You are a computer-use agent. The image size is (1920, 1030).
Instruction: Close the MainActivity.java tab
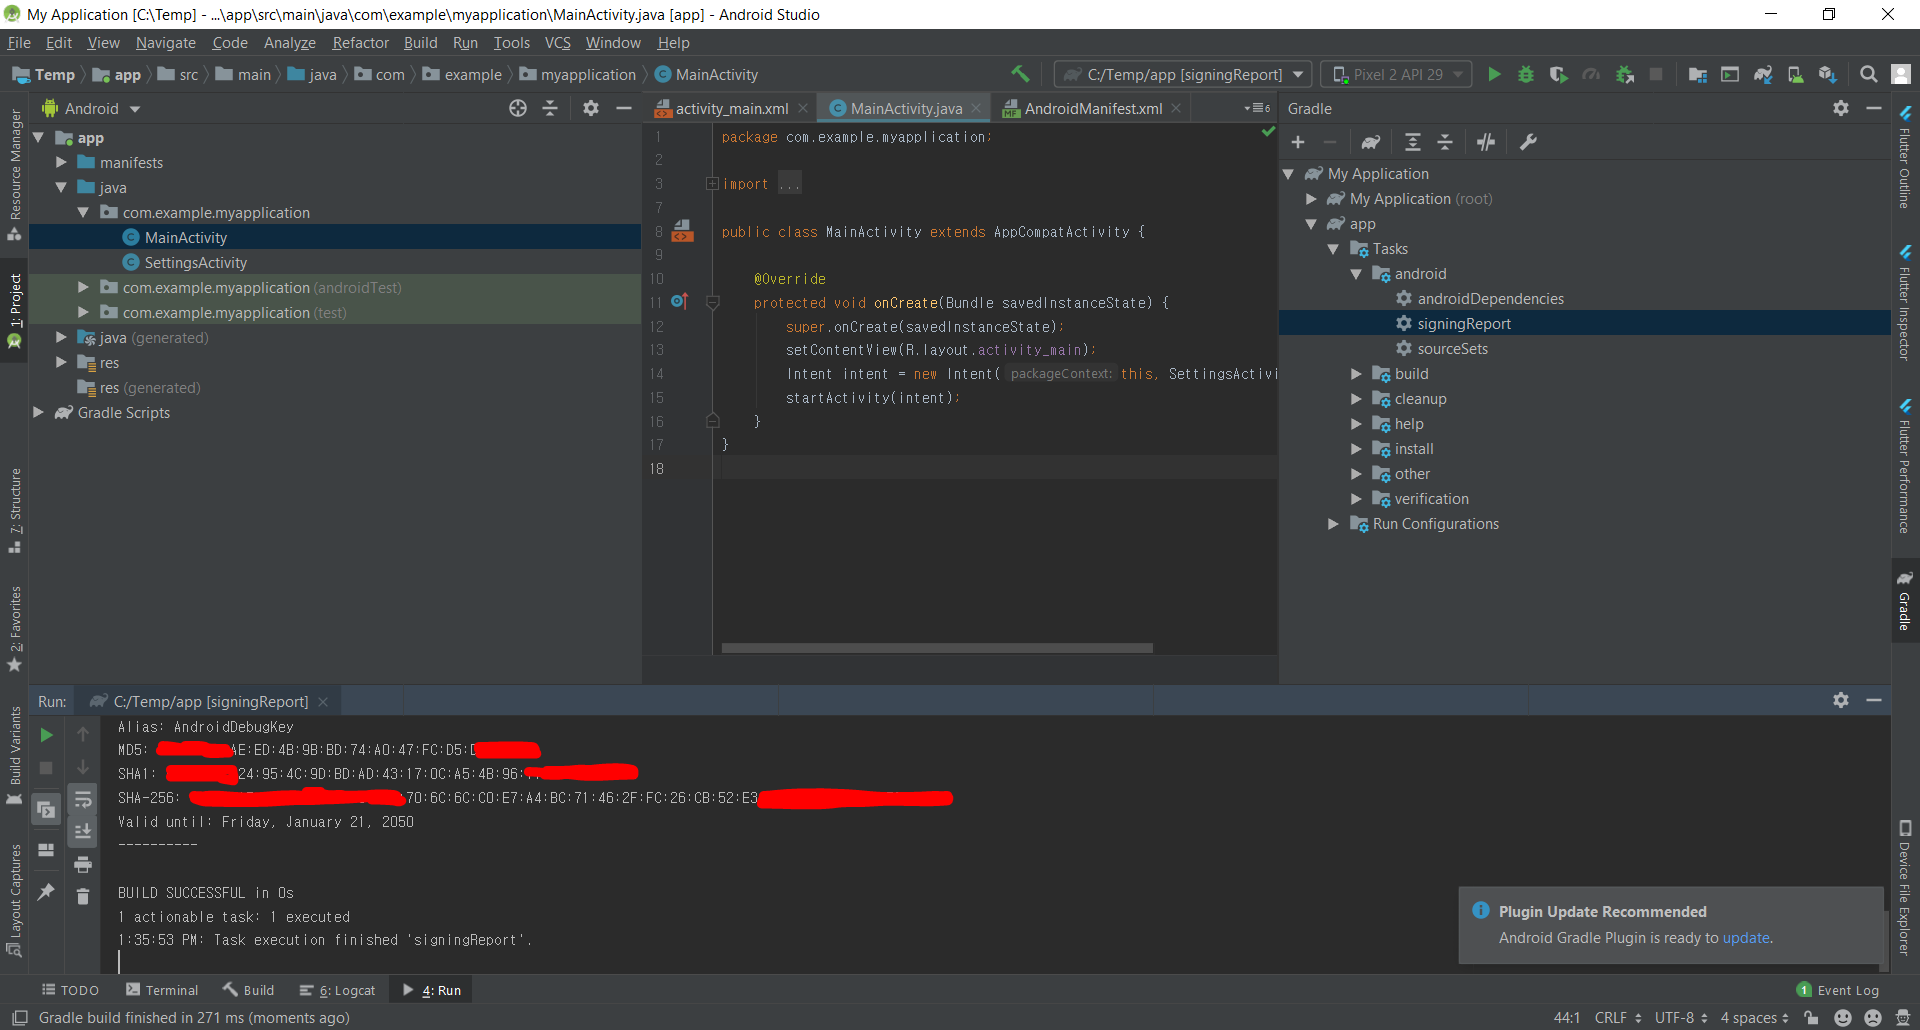tap(976, 108)
